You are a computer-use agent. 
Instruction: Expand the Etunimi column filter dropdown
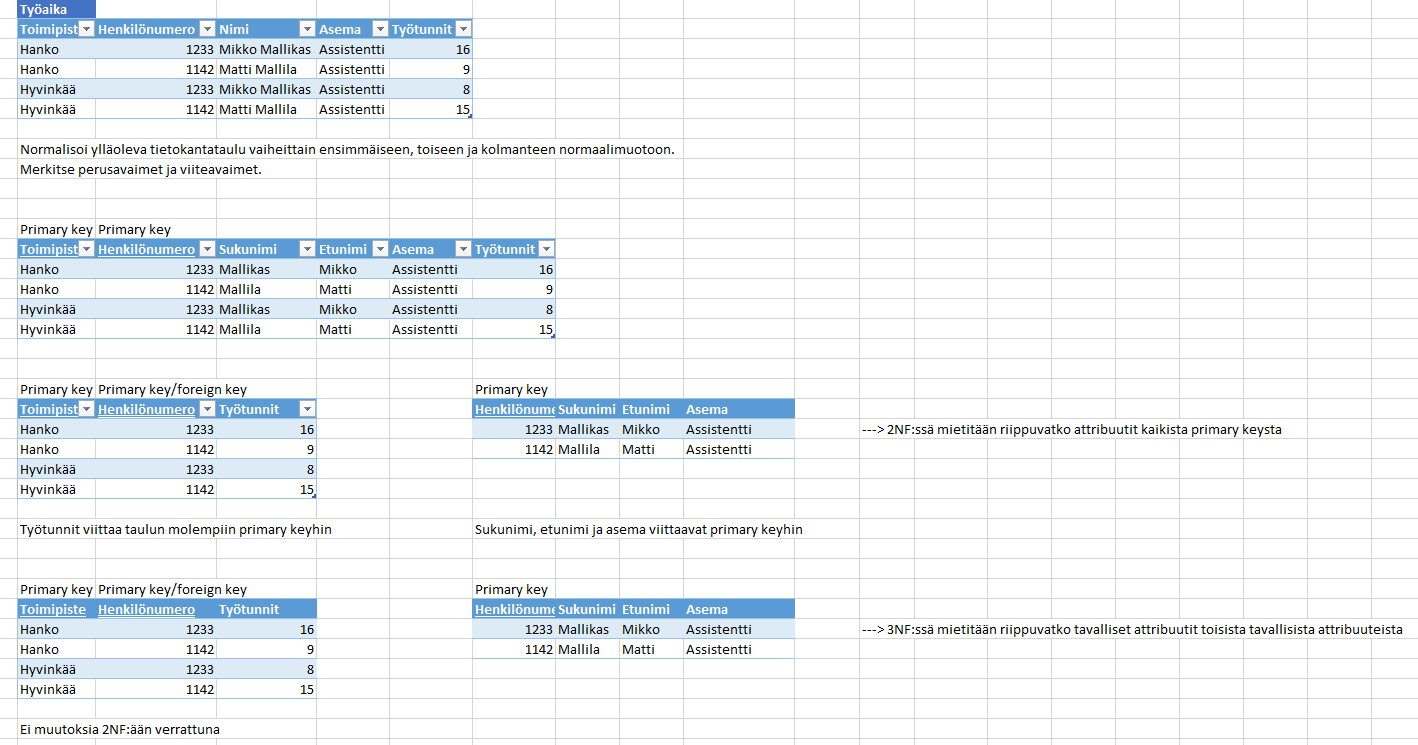tap(379, 249)
